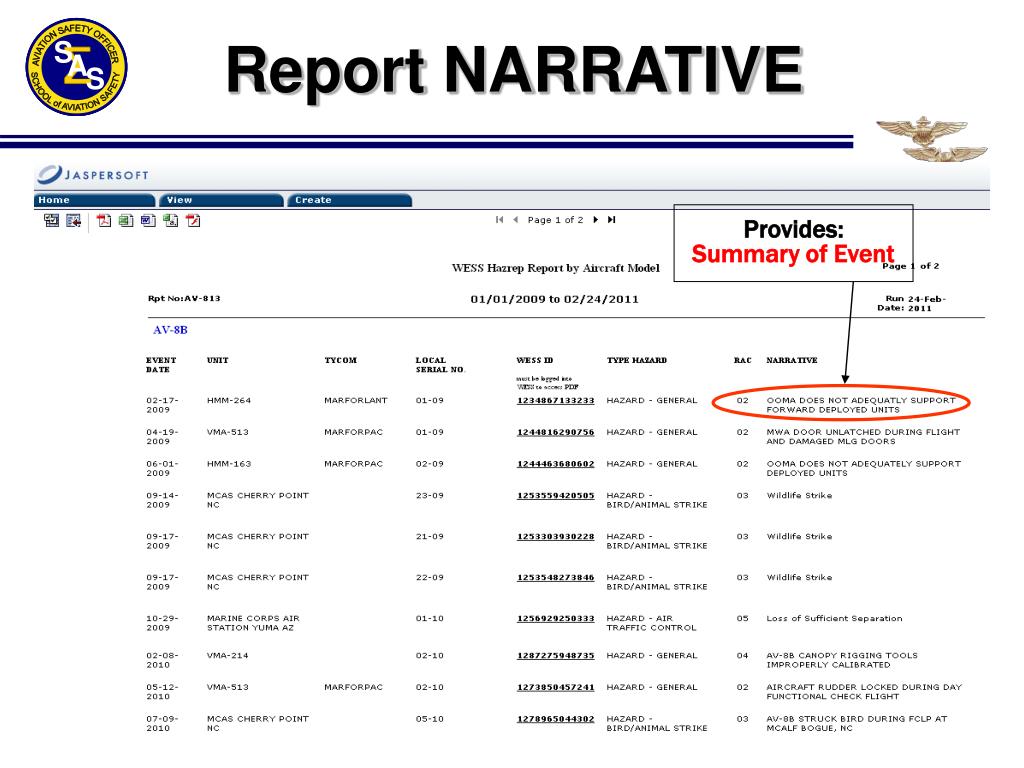The image size is (1024, 768).
Task: Export report to Excel
Action: point(126,221)
